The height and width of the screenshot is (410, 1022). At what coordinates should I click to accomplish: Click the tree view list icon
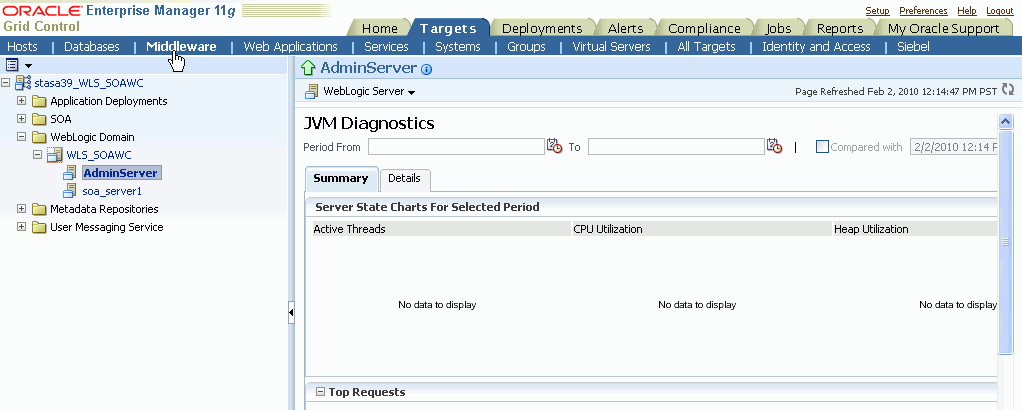click(x=12, y=65)
